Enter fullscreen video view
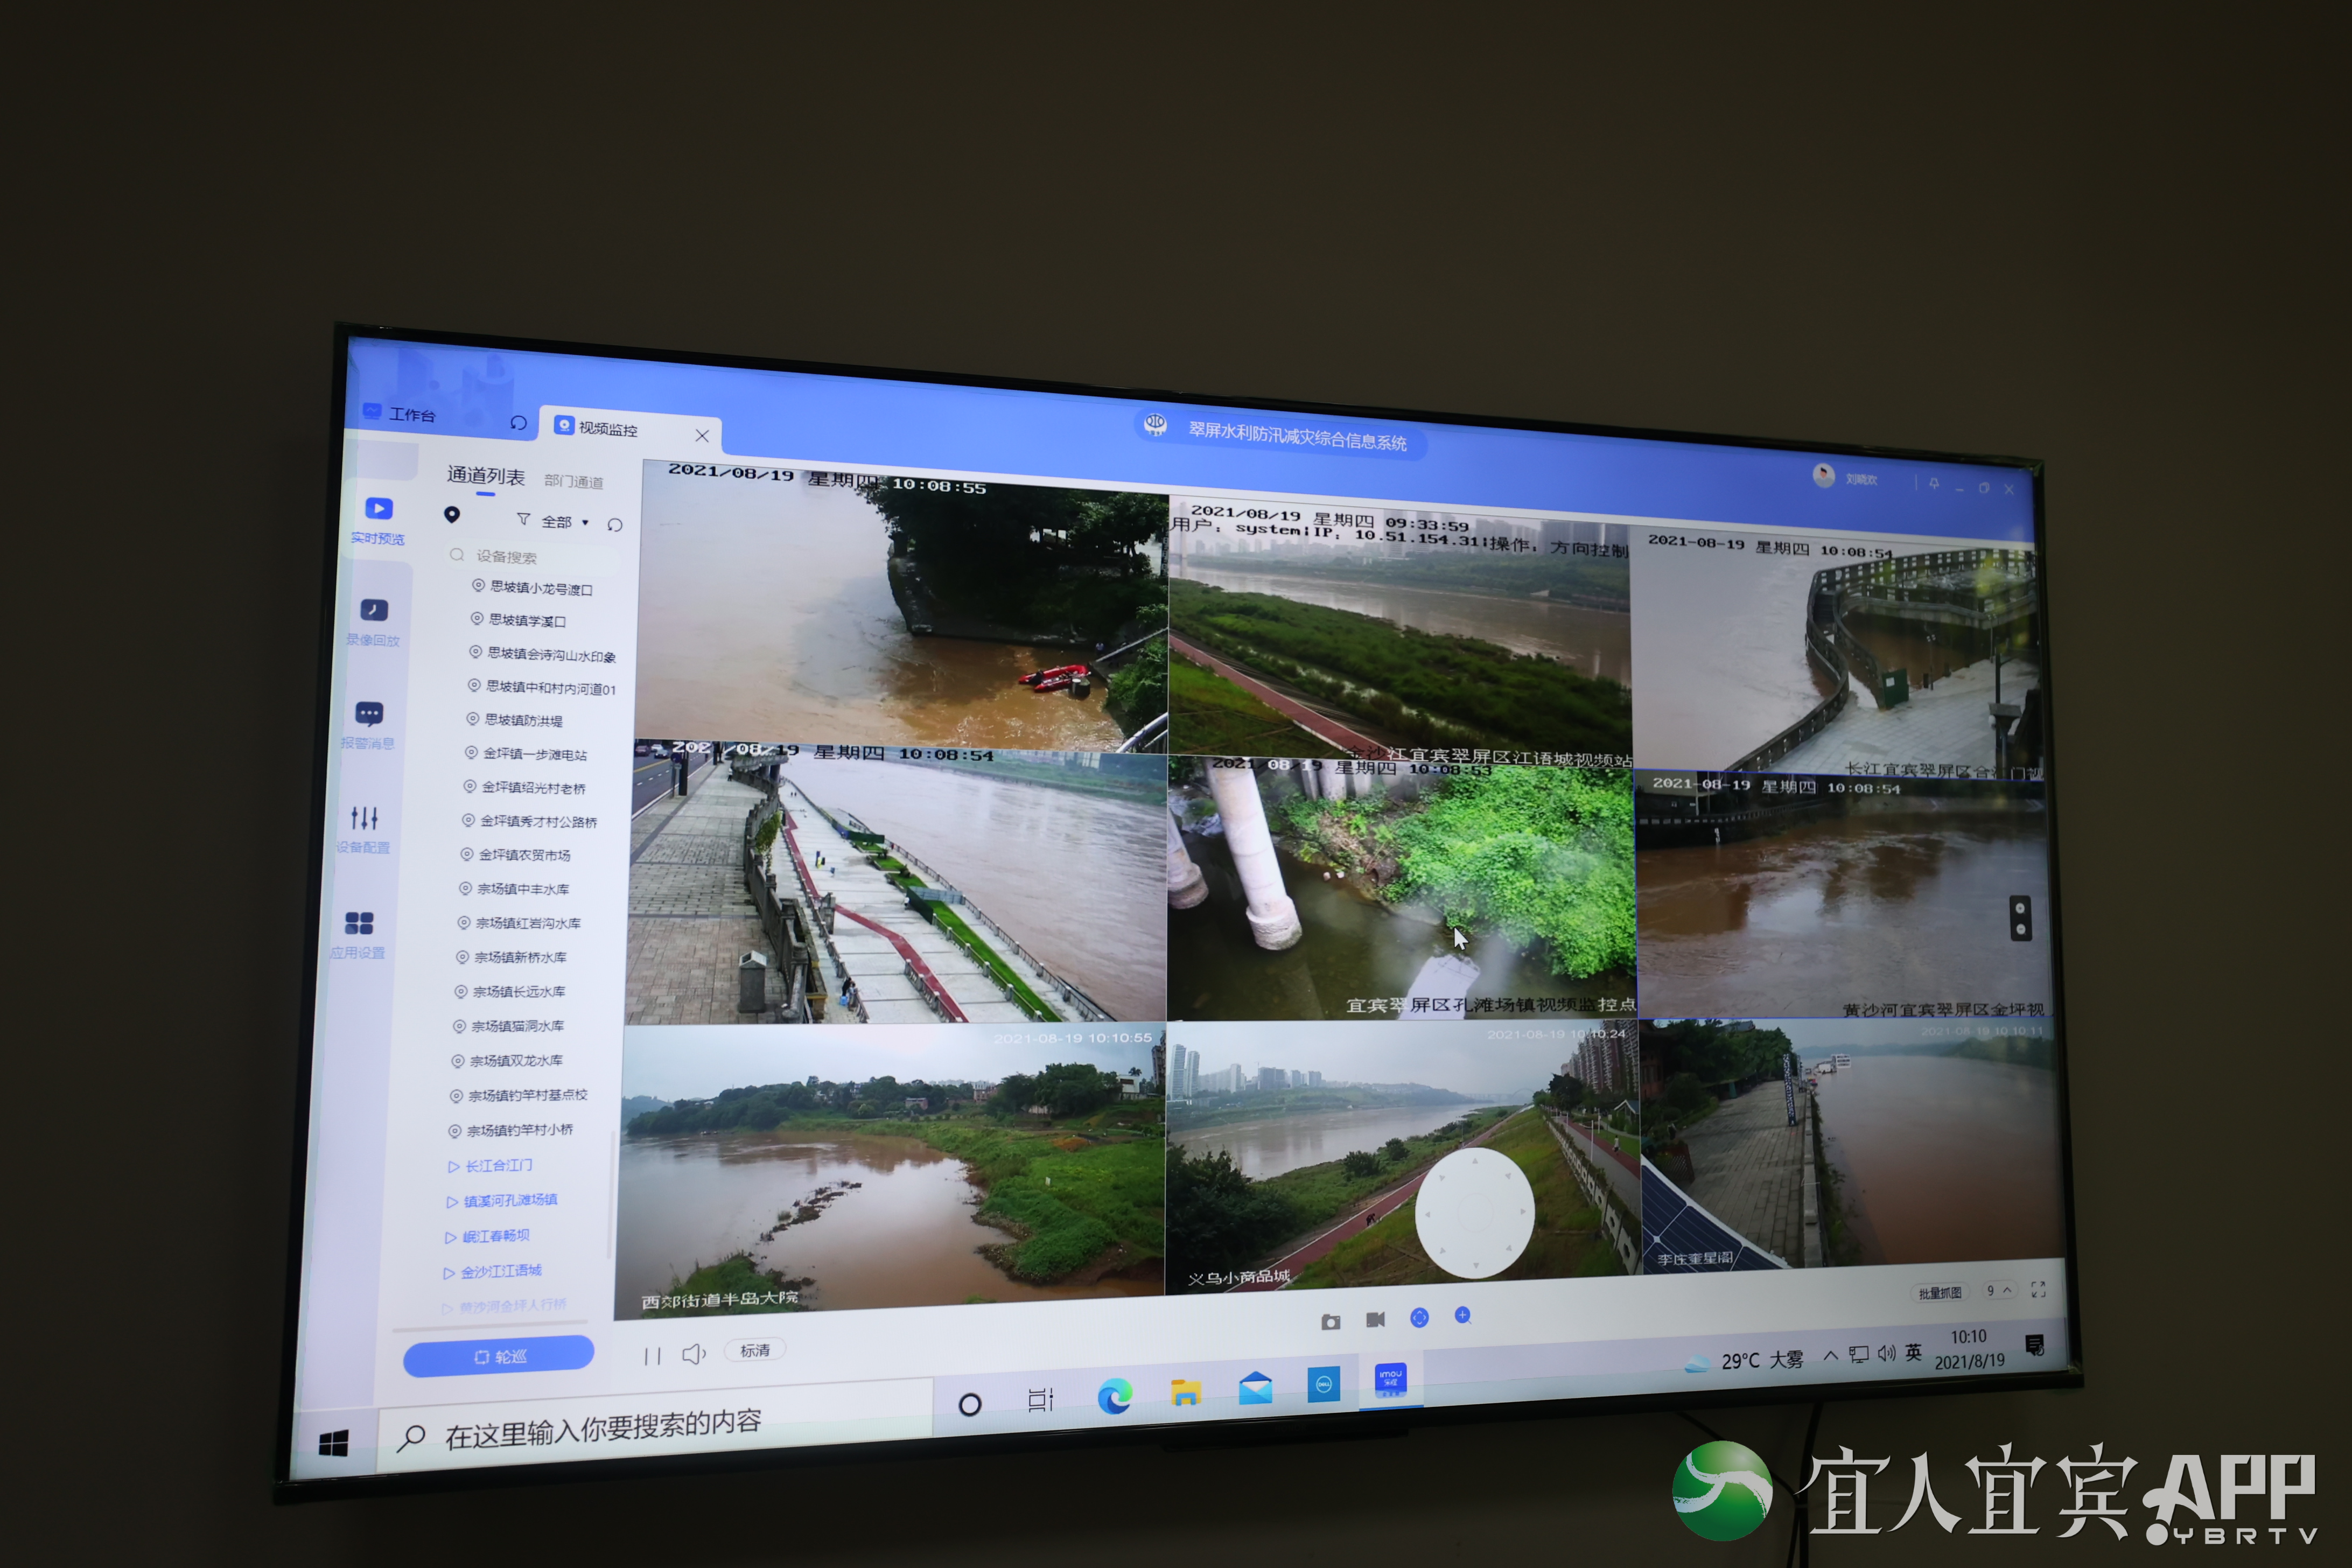Viewport: 2352px width, 1568px height. 2038,1290
